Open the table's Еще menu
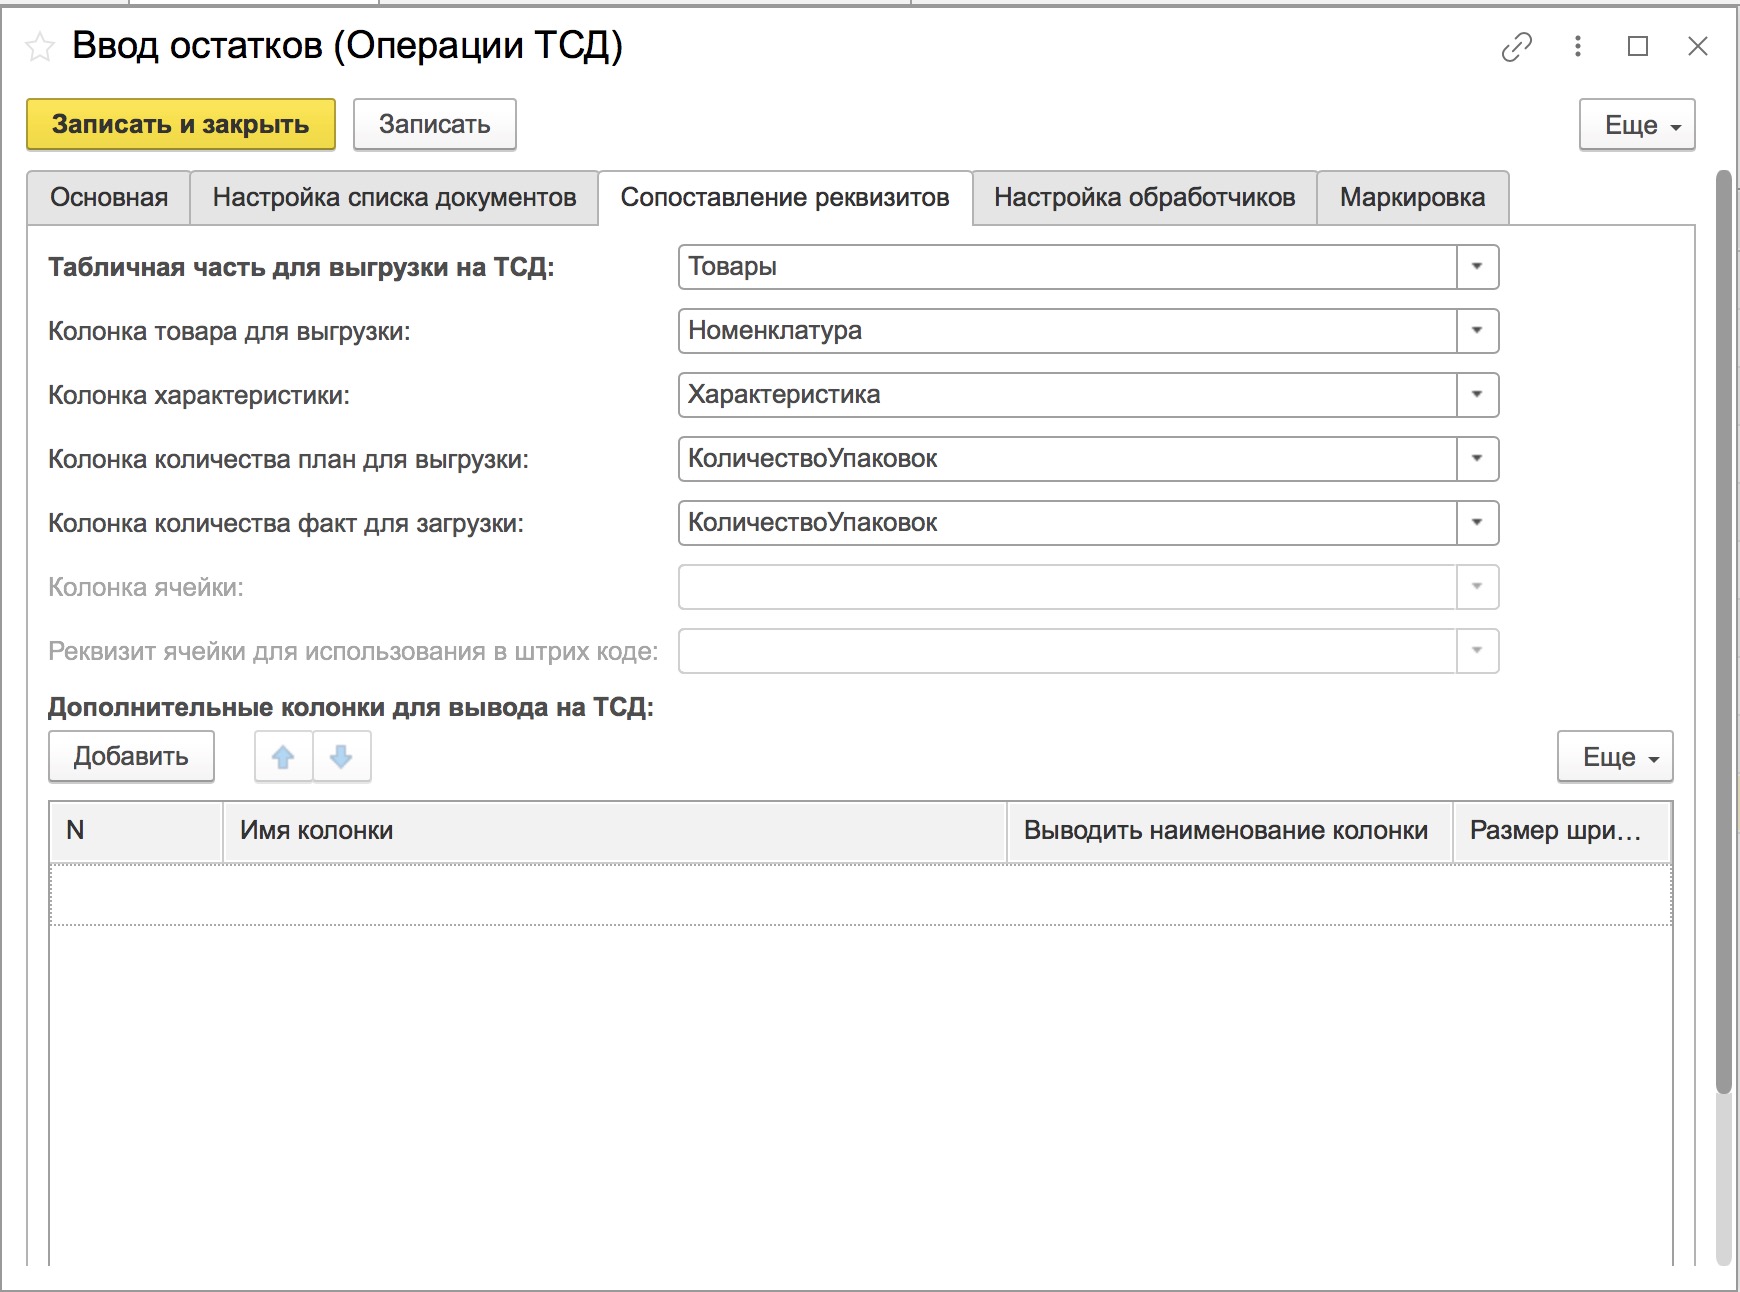 pyautogui.click(x=1615, y=757)
